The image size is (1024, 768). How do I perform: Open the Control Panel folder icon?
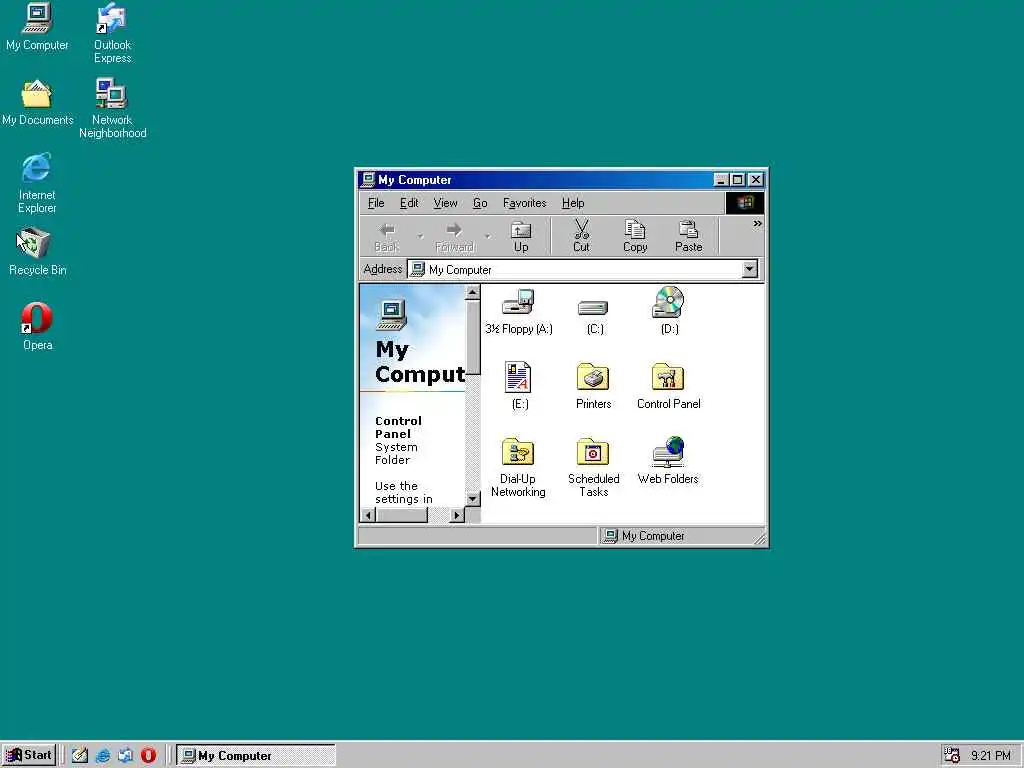coord(668,386)
